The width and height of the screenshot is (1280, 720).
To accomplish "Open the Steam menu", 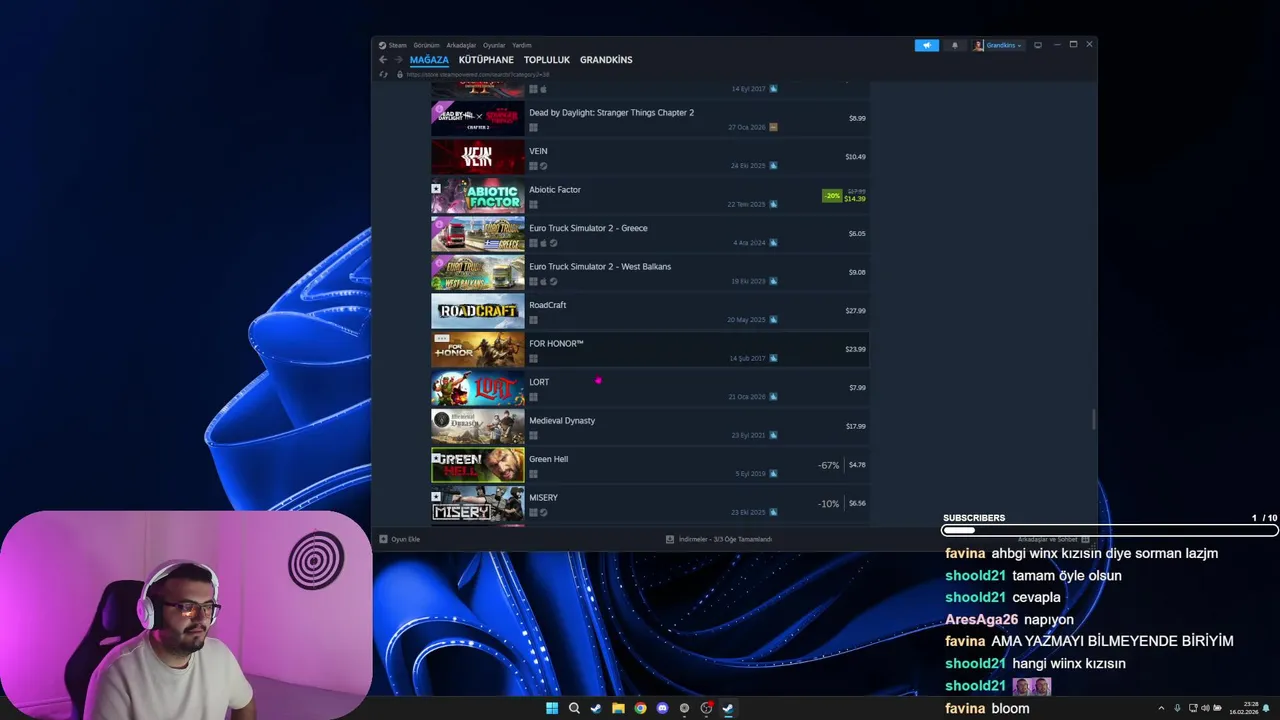I will (x=393, y=45).
